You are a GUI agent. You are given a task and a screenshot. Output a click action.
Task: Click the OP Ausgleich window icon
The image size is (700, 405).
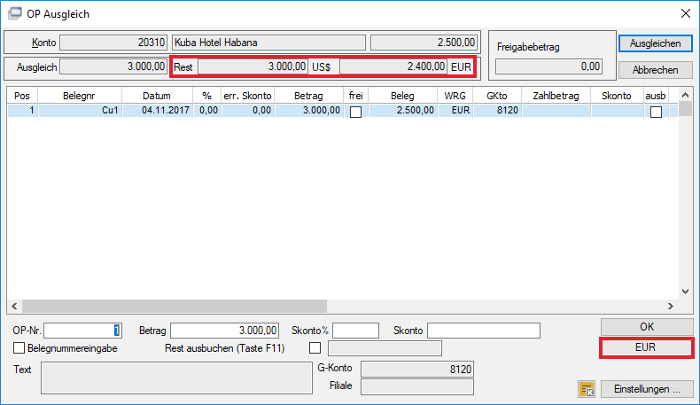(x=14, y=13)
